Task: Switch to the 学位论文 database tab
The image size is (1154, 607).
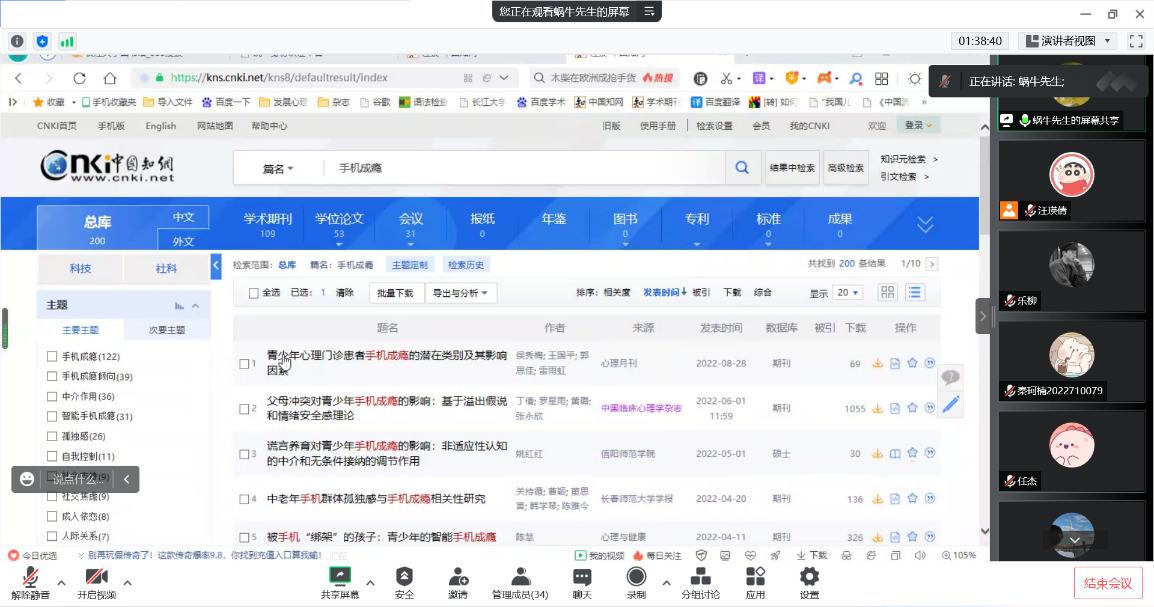Action: coord(339,220)
